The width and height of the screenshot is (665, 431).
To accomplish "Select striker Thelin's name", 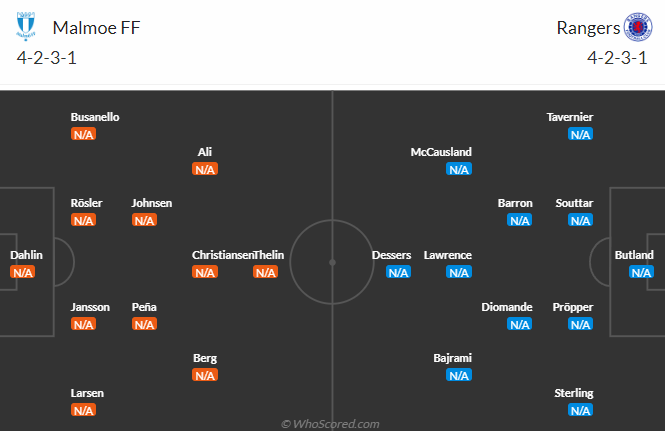I will [269, 255].
